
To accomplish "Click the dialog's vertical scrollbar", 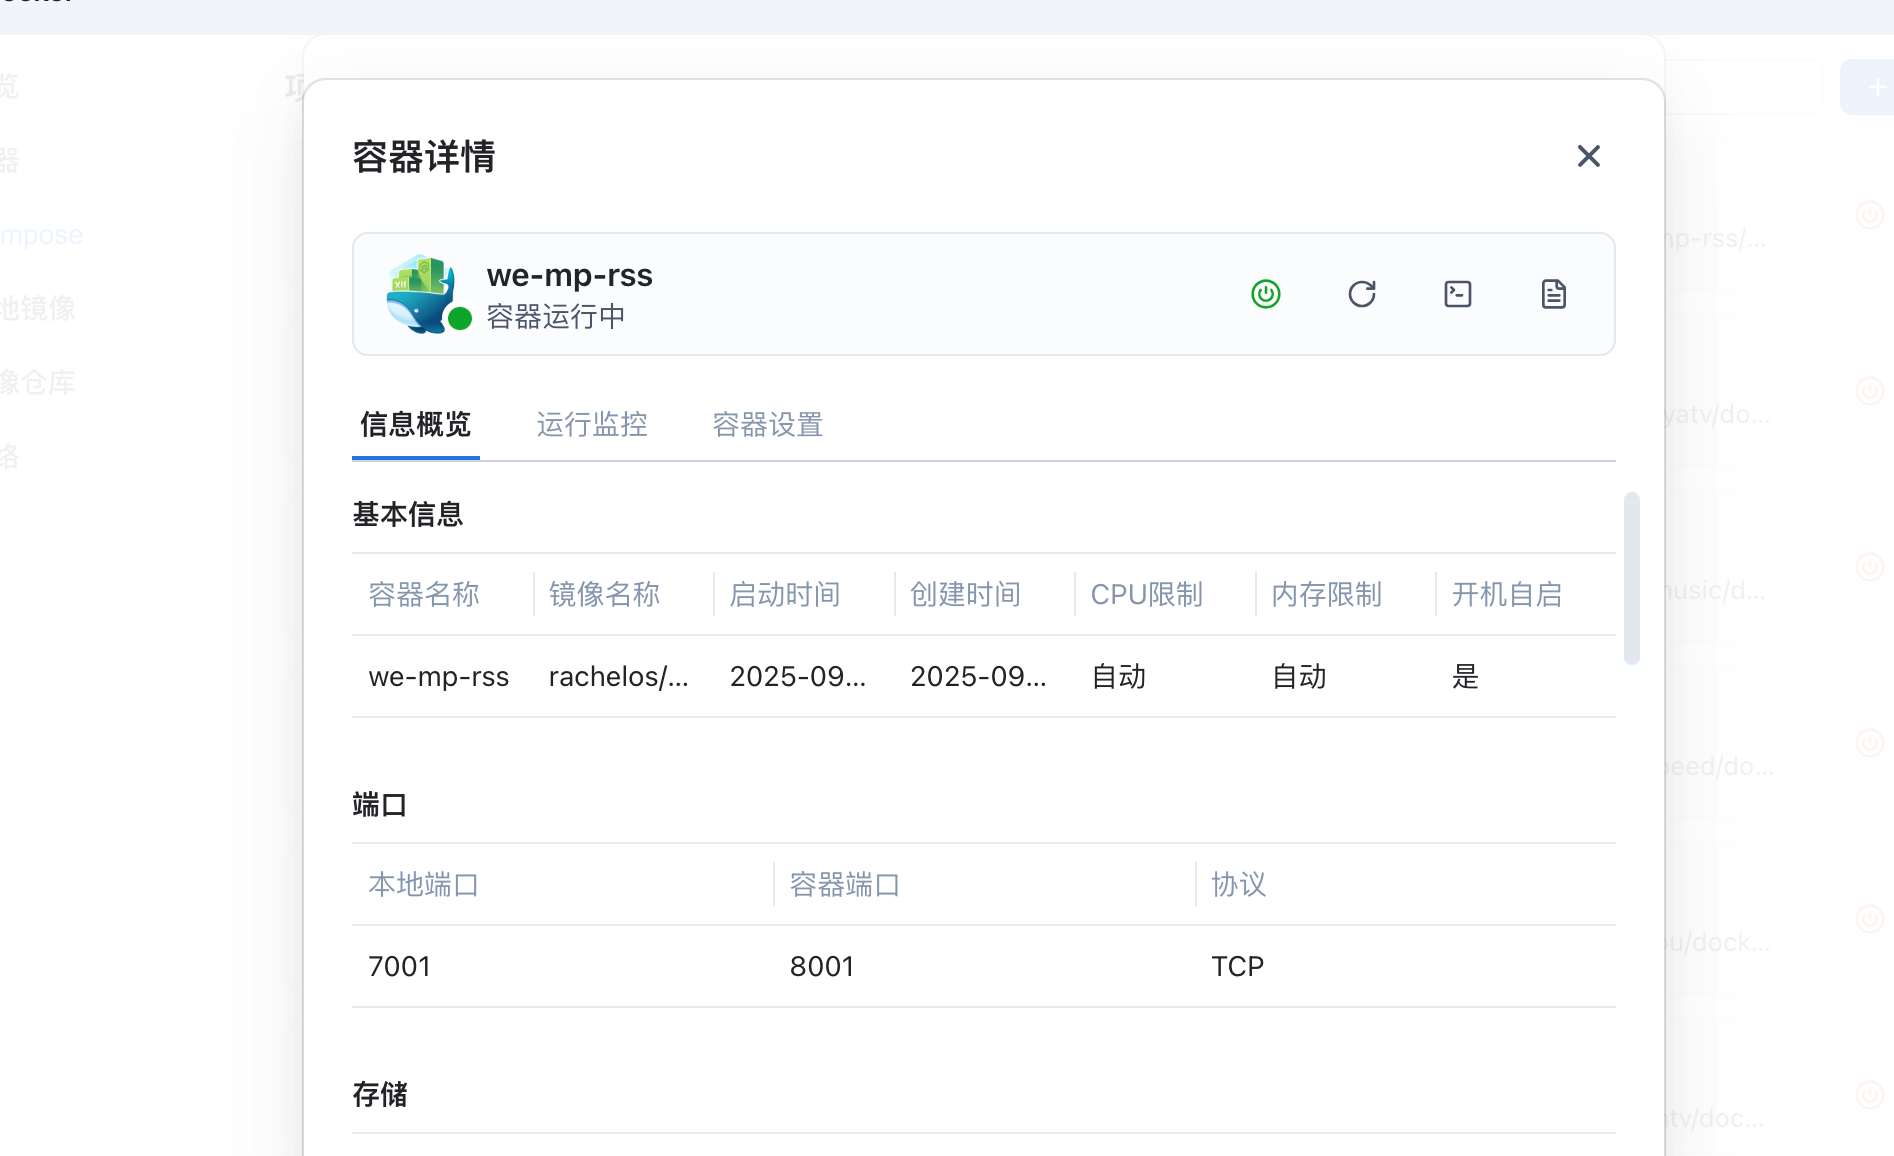I will (1631, 578).
